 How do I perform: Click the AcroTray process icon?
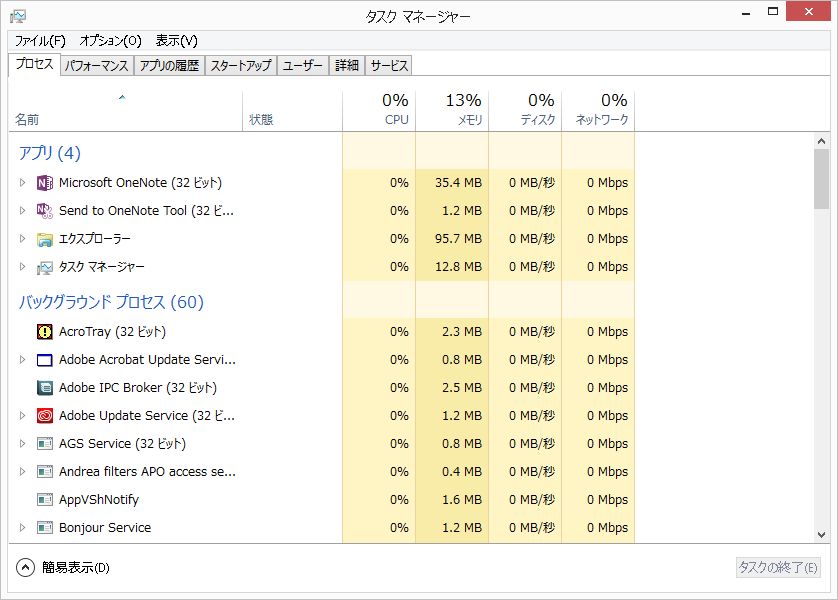point(45,332)
